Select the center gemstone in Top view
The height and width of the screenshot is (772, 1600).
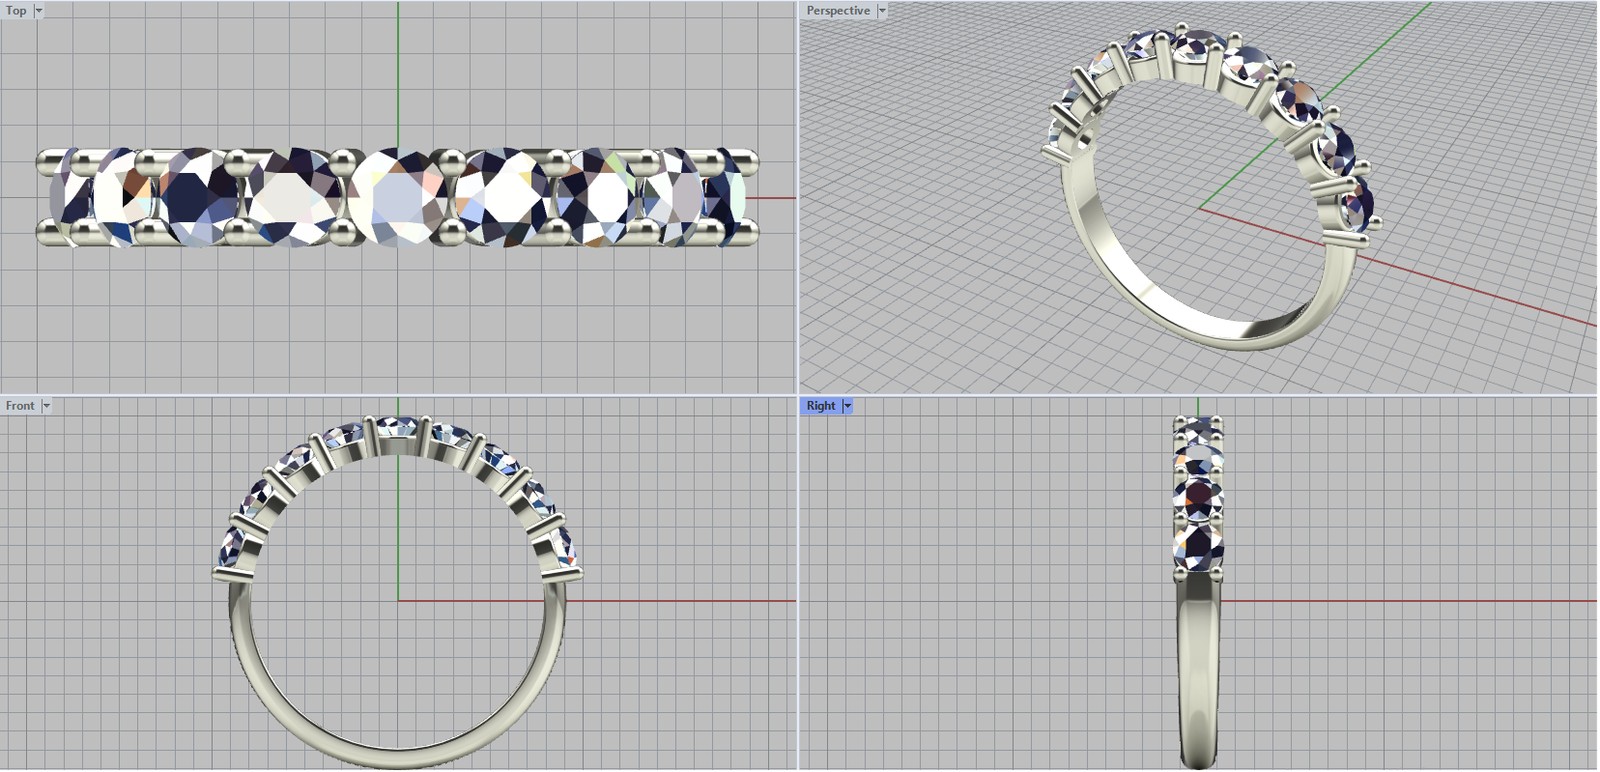(x=398, y=197)
